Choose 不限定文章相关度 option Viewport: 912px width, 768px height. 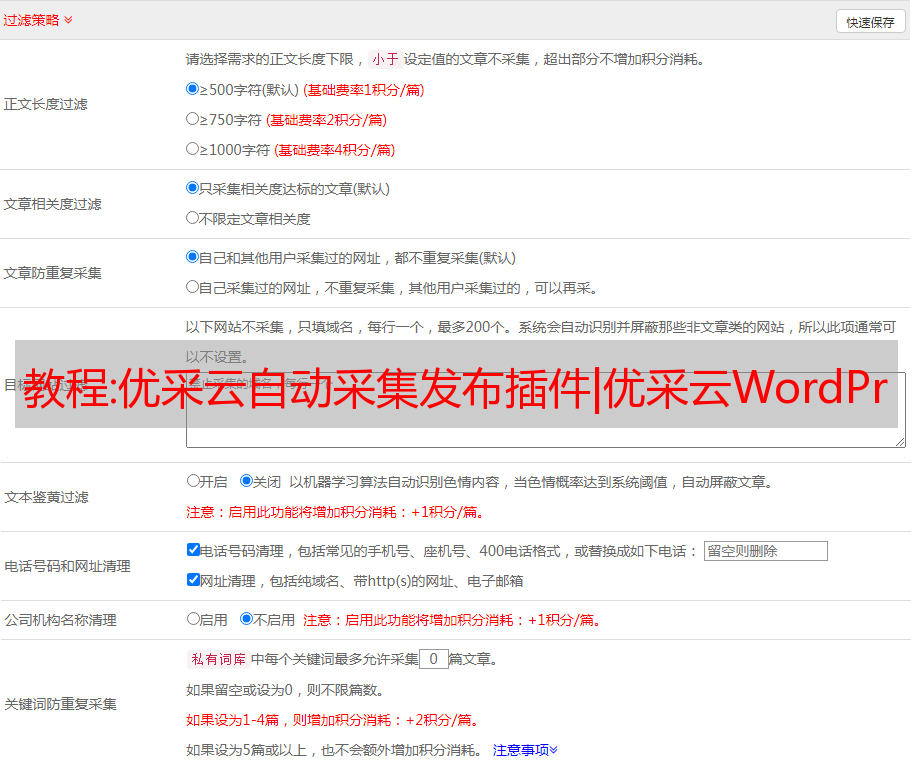[x=193, y=218]
